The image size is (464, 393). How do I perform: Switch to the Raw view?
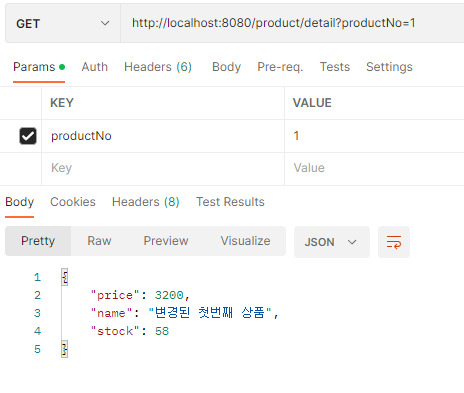click(99, 241)
